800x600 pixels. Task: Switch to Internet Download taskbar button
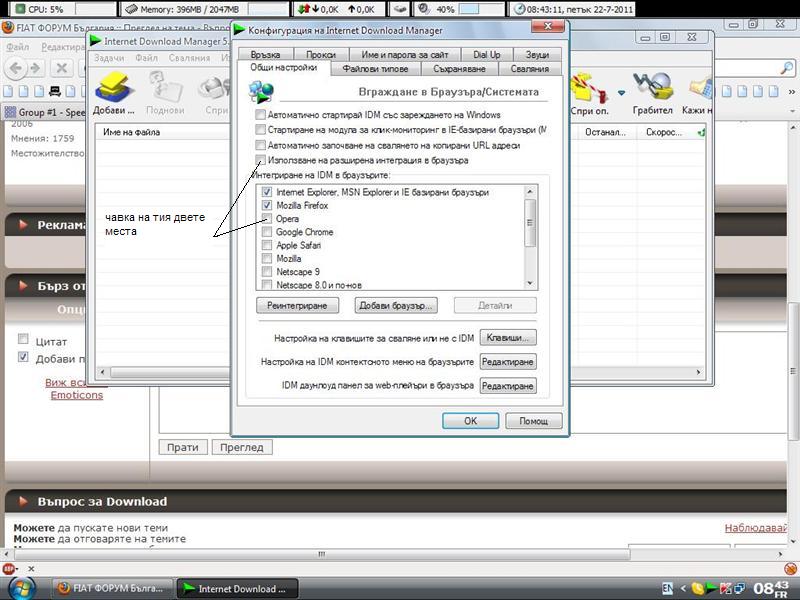click(237, 588)
